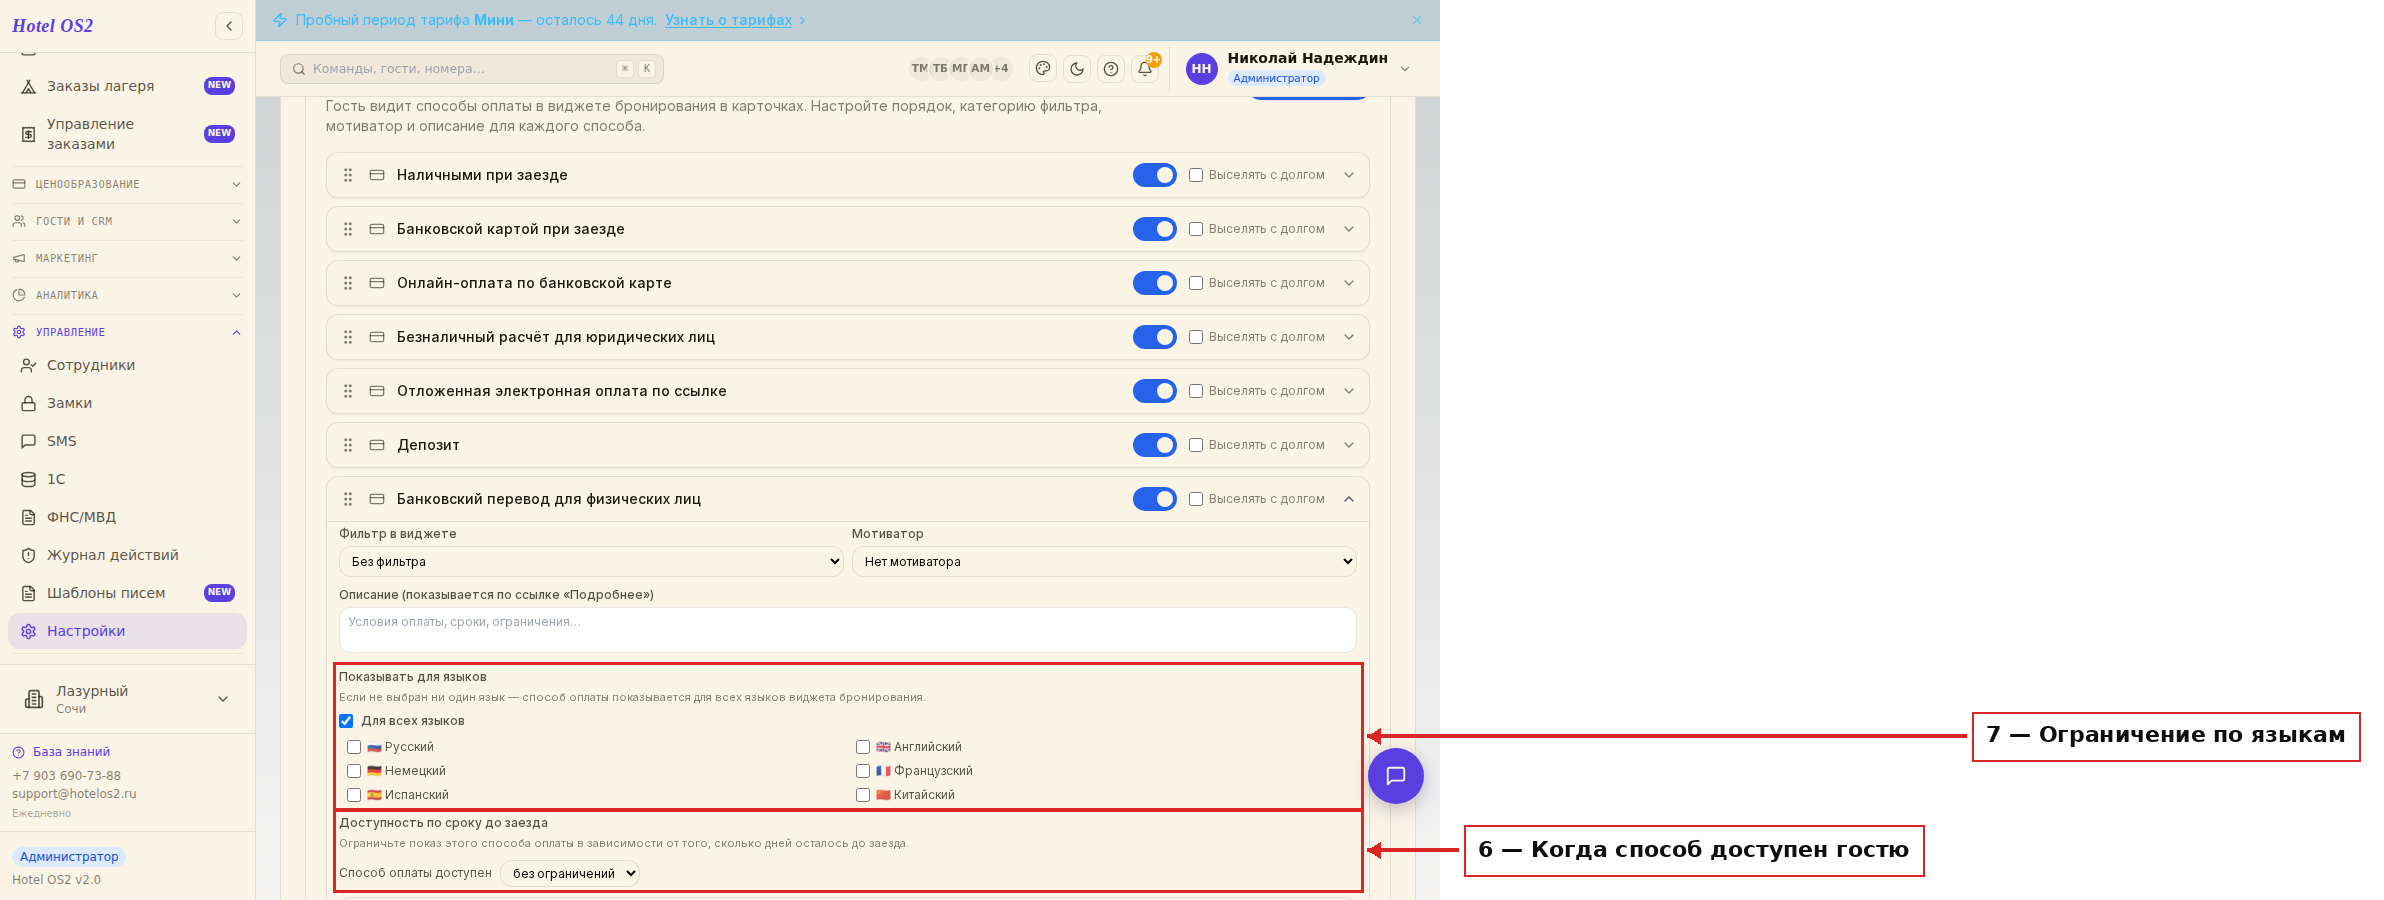Image resolution: width=2384 pixels, height=900 pixels.
Task: Click Hotel OS2 logo
Action: pos(53,26)
